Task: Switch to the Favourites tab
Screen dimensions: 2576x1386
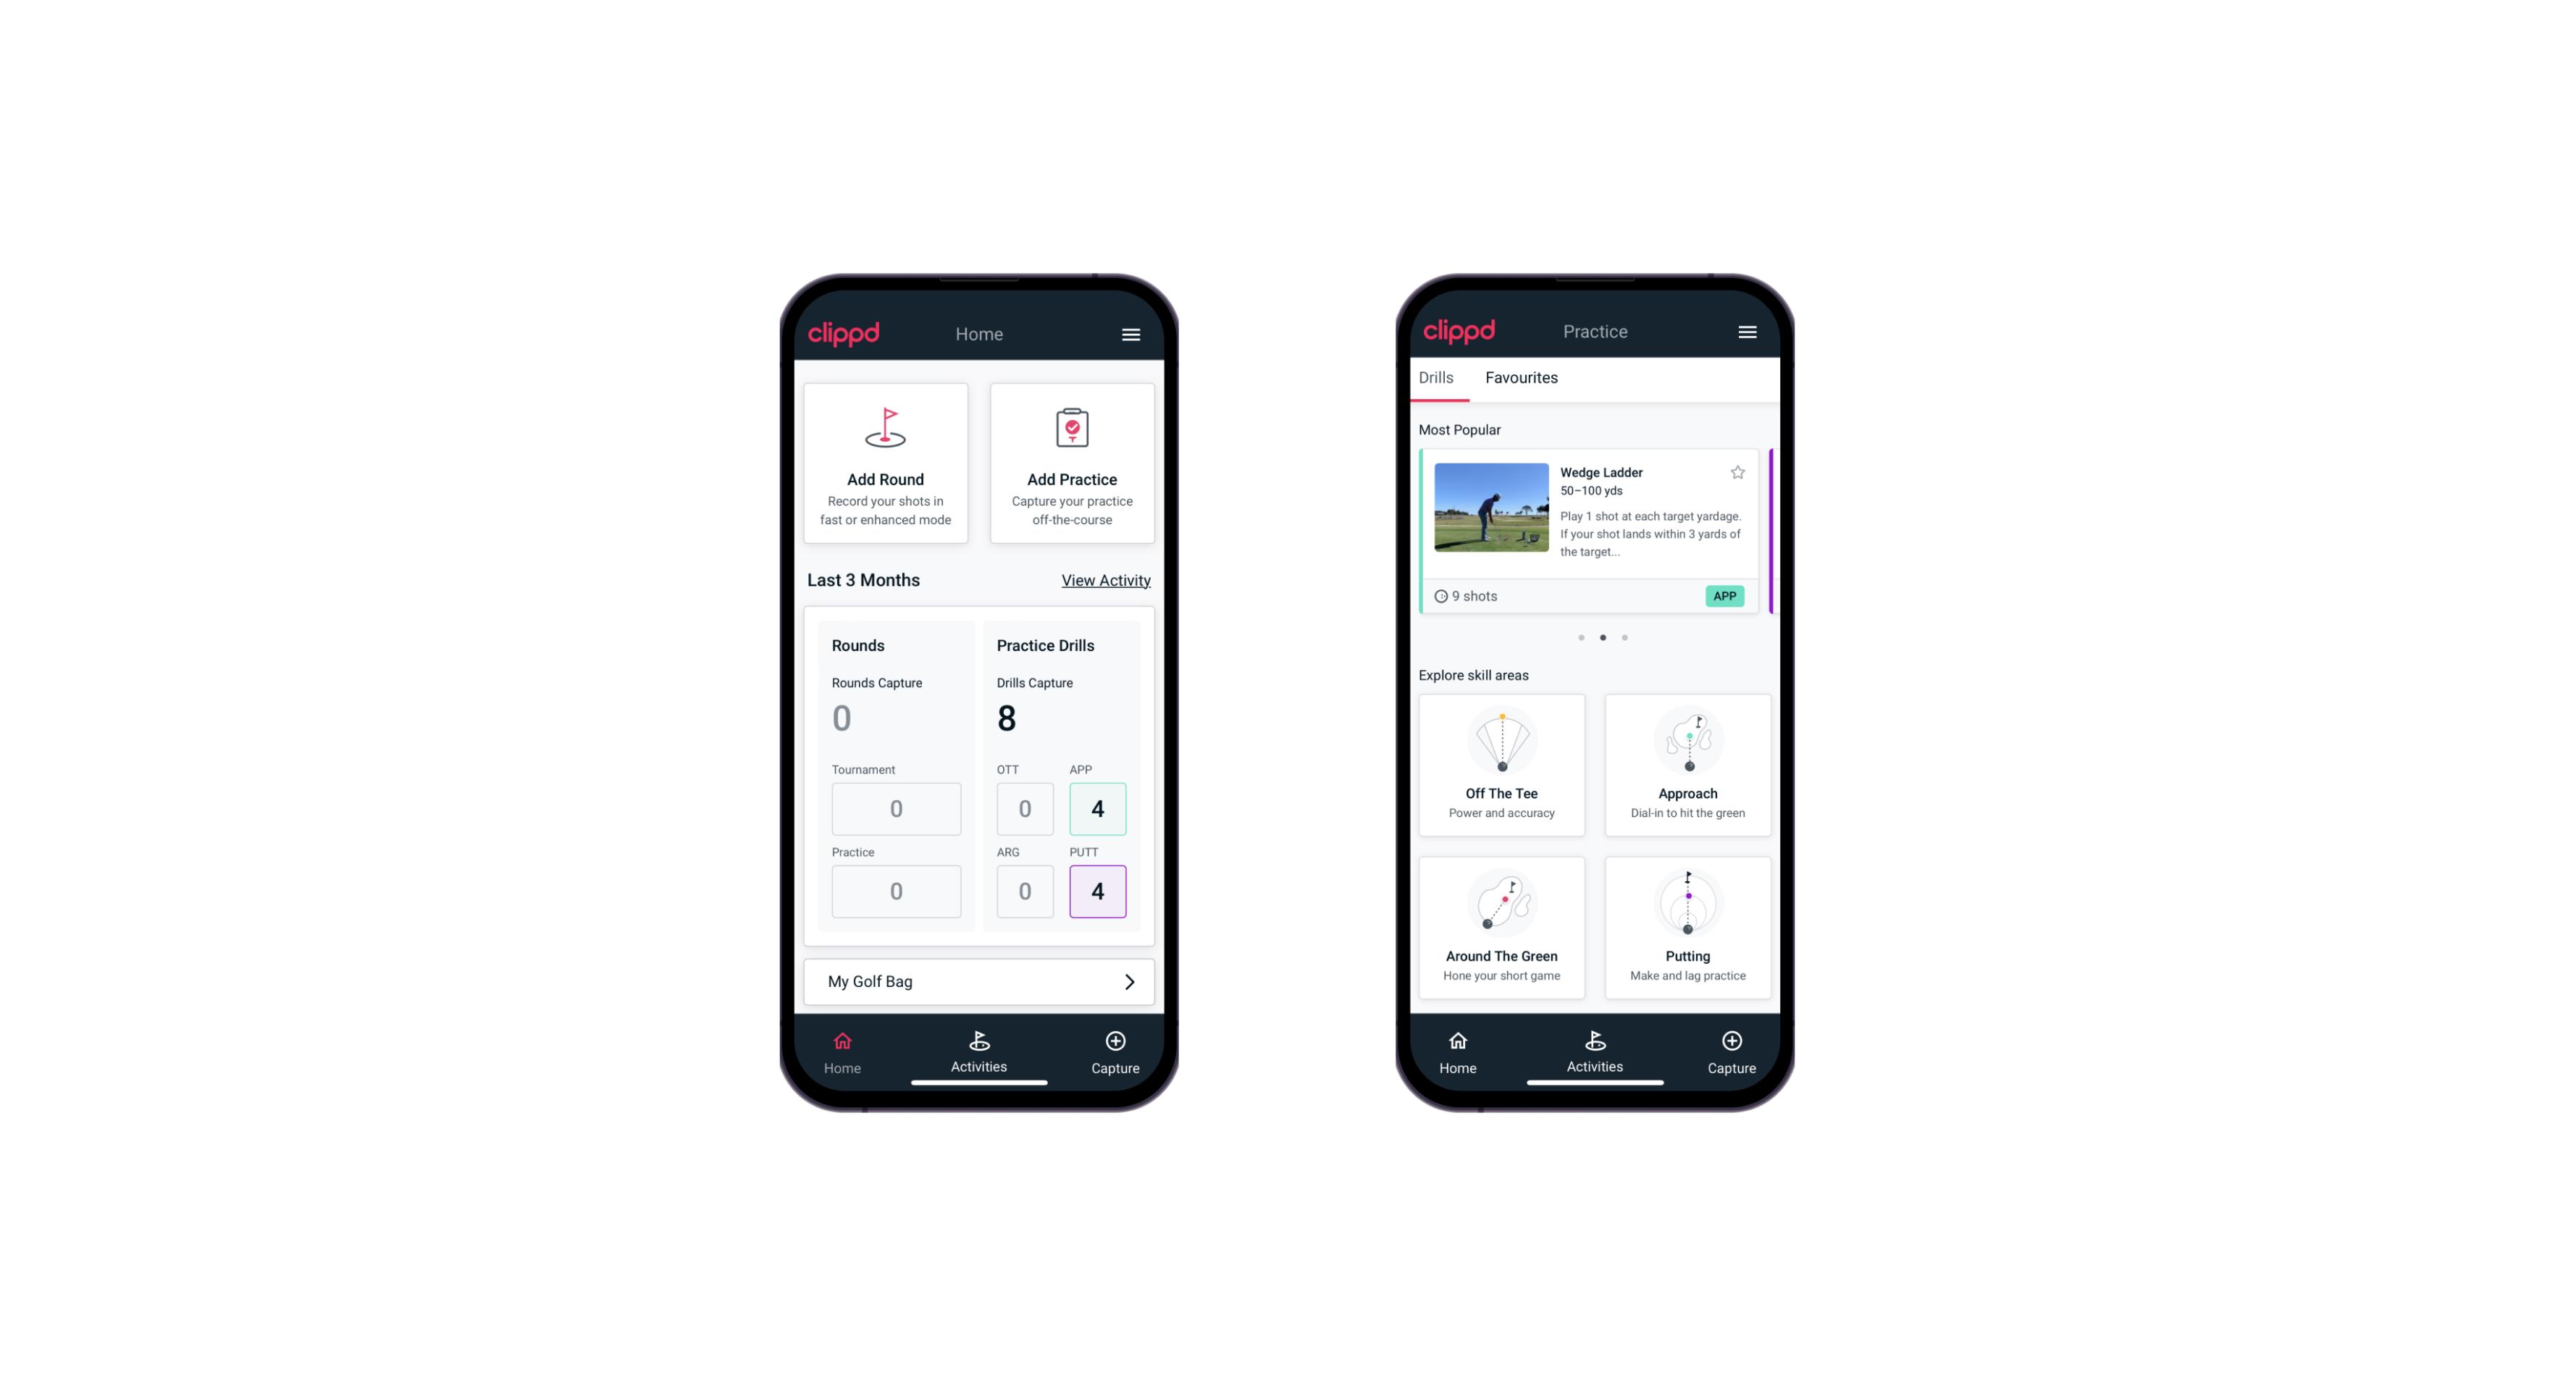Action: click(1524, 377)
